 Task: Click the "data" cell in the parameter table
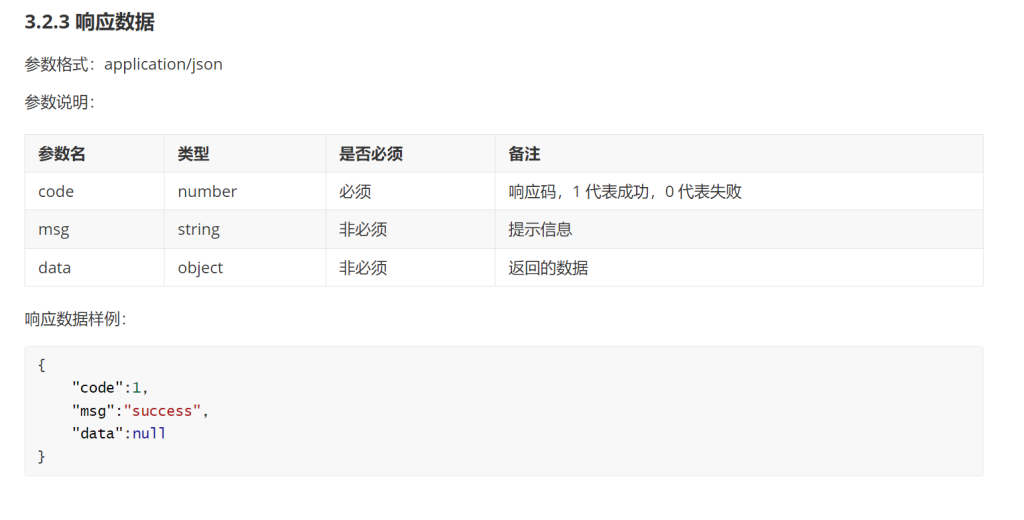point(55,267)
